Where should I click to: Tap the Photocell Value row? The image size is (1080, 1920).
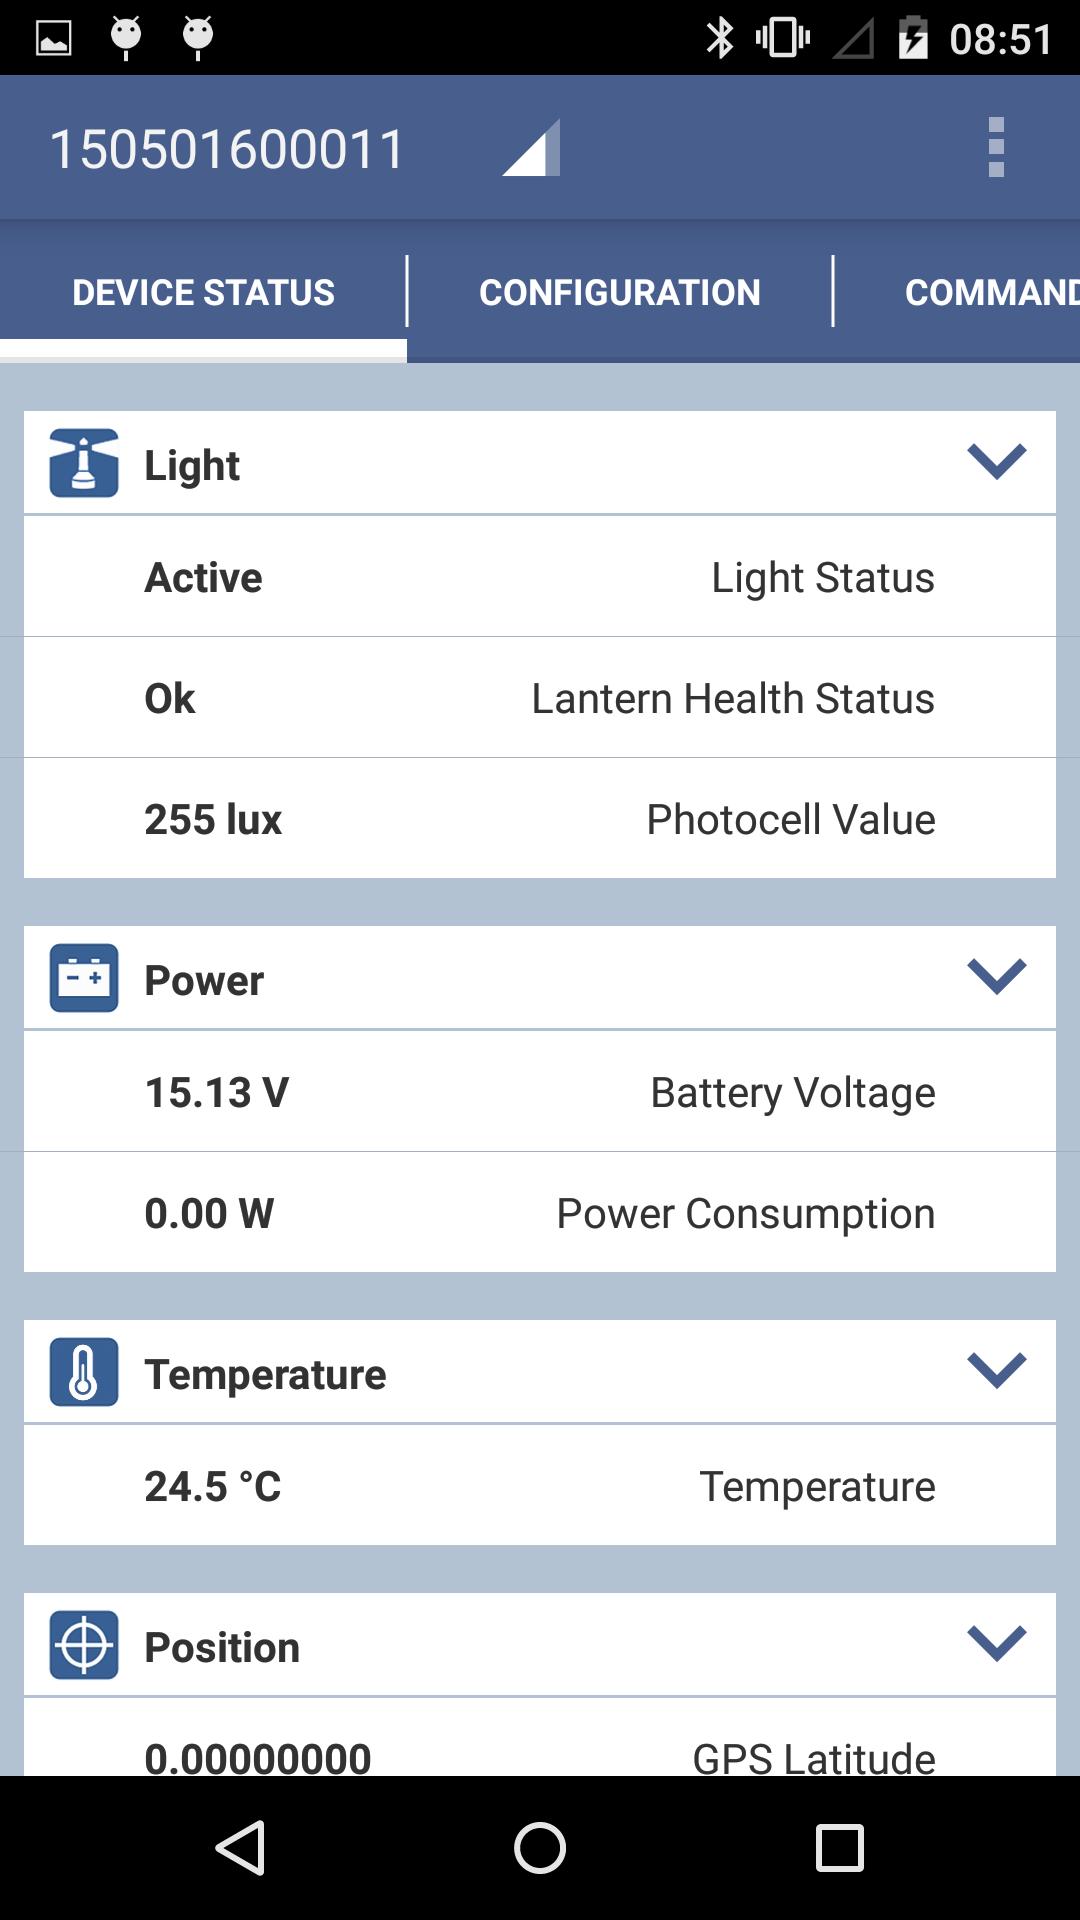(540, 819)
